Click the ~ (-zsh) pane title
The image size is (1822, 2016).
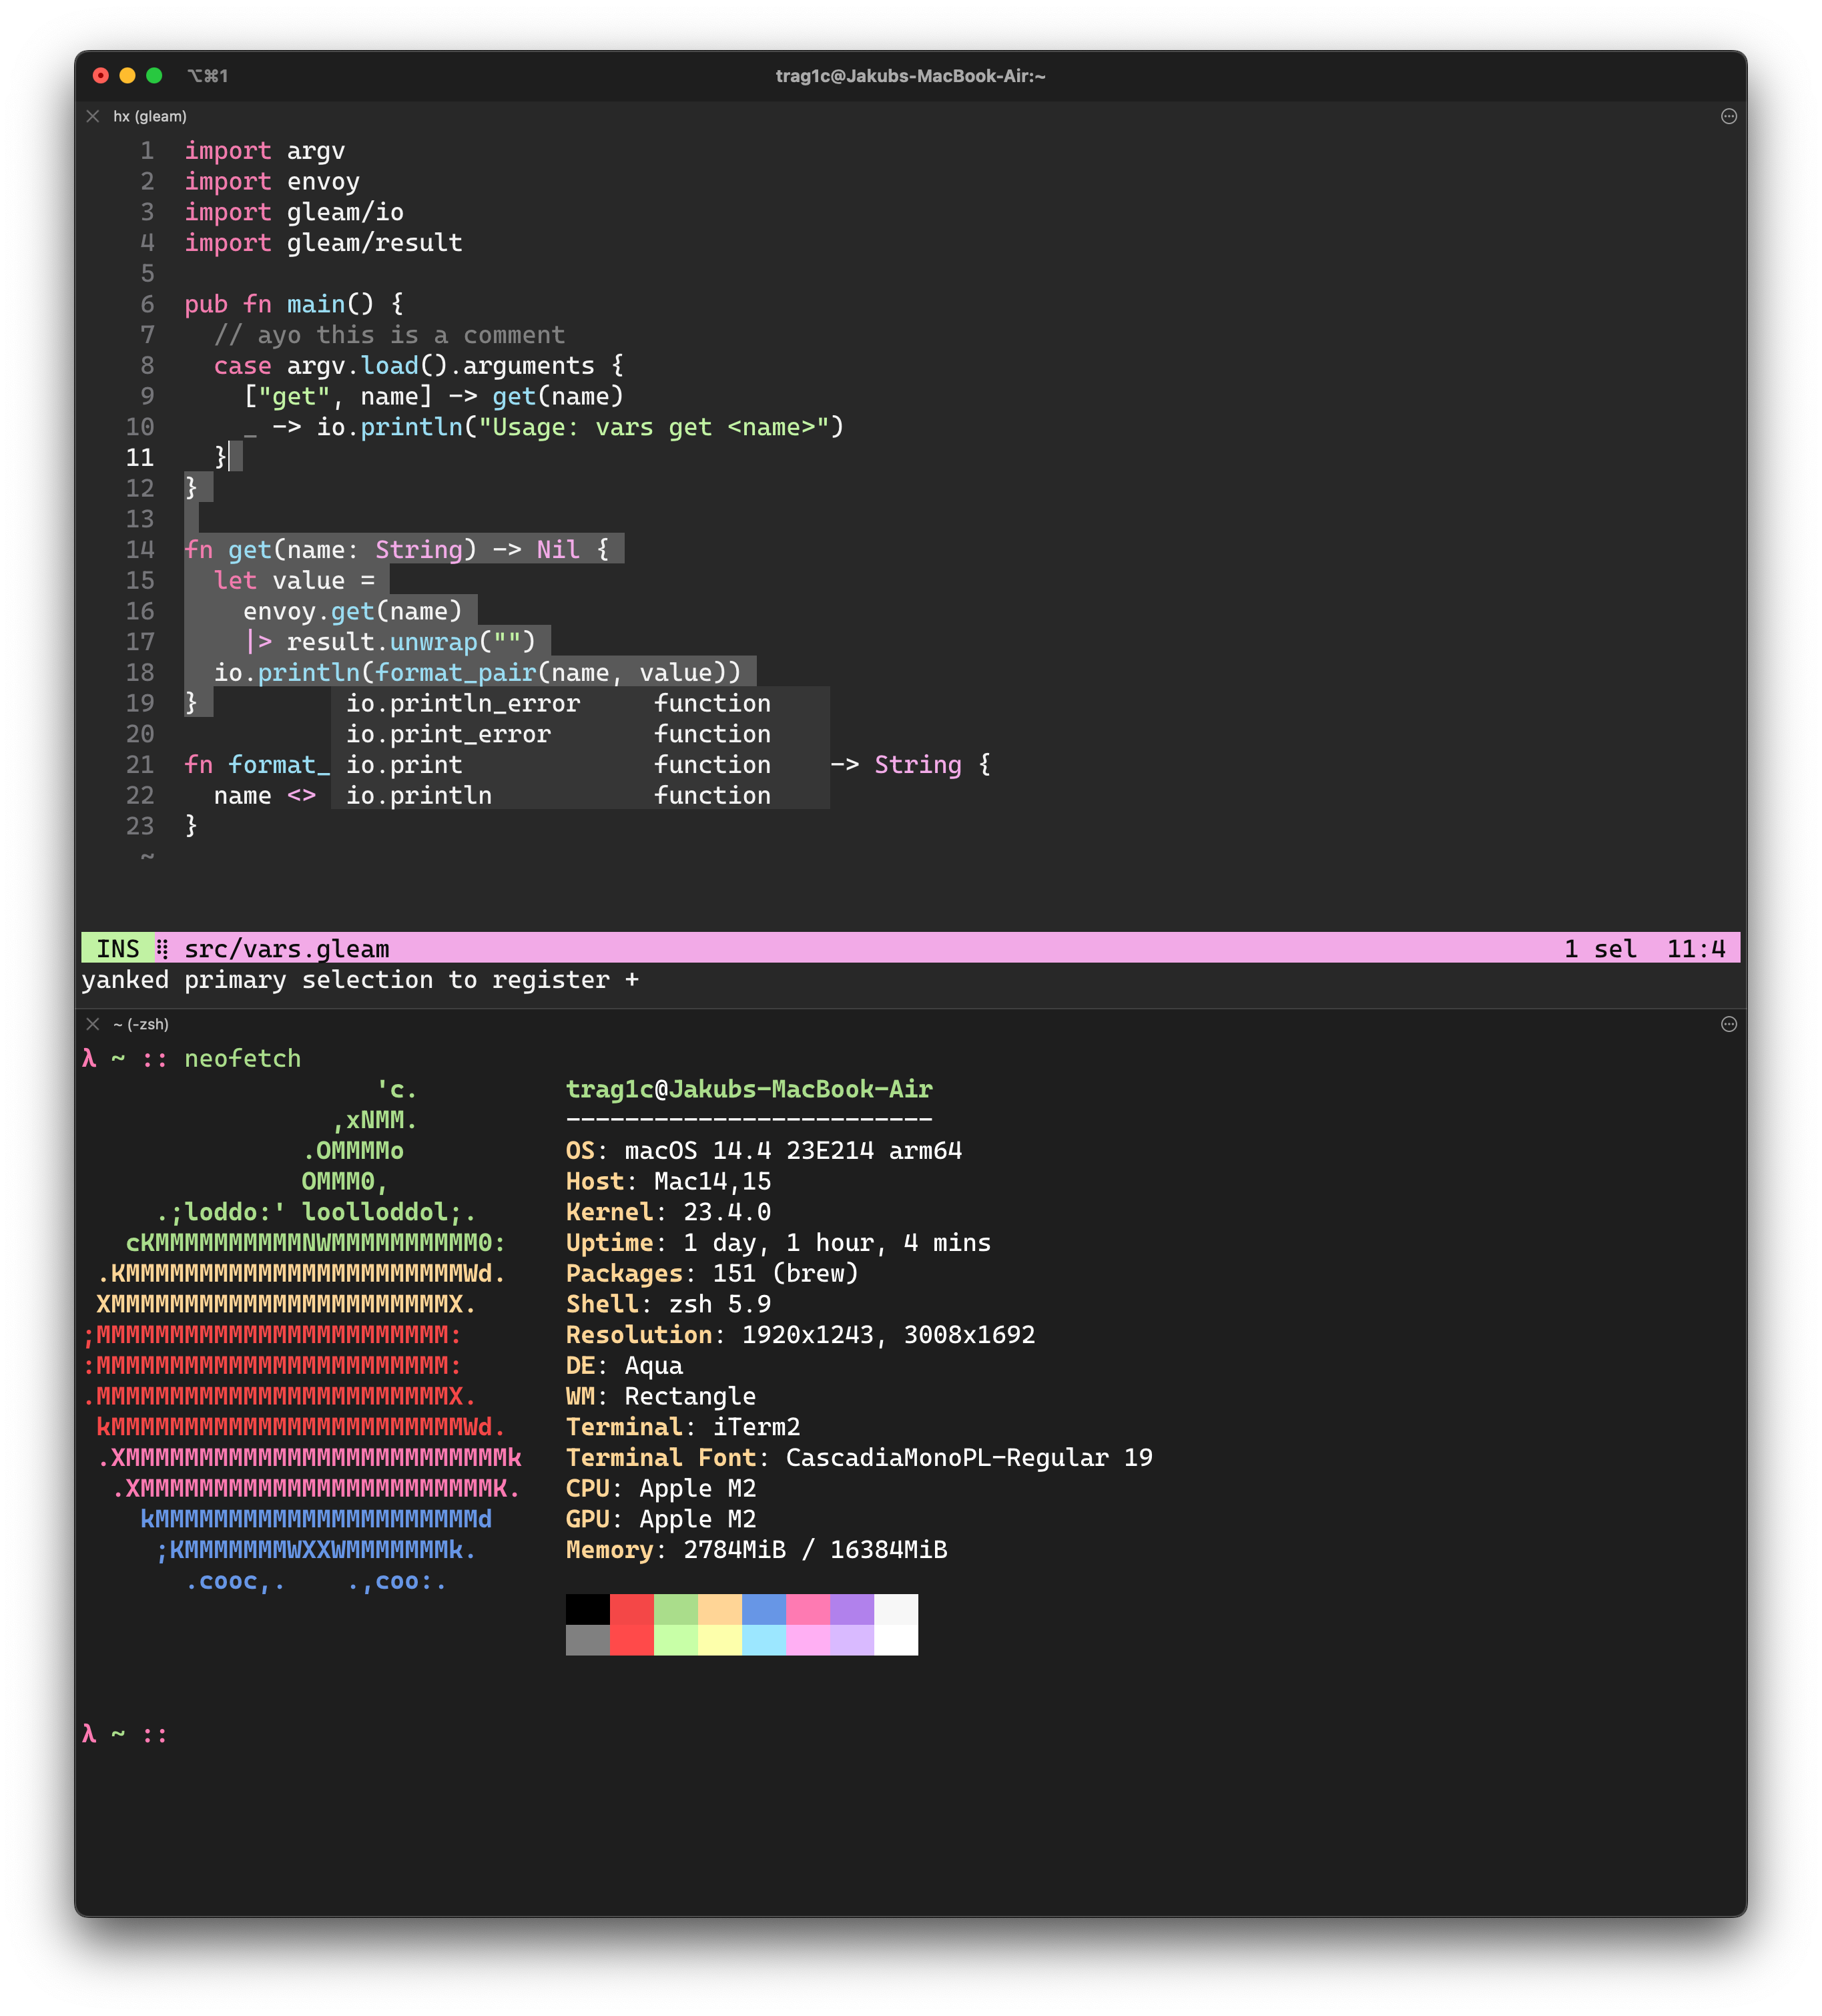tap(141, 1024)
